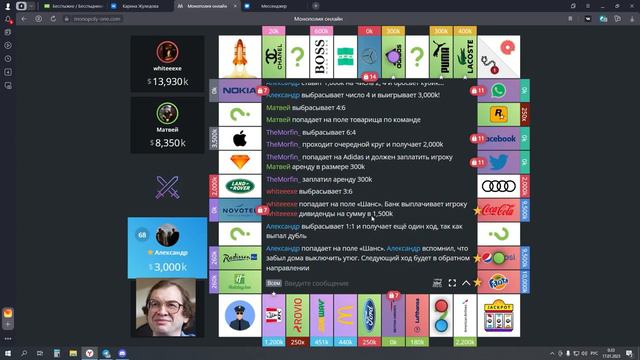Click the chance cell below Nokia
This screenshot has height=360, width=640.
coord(240,114)
